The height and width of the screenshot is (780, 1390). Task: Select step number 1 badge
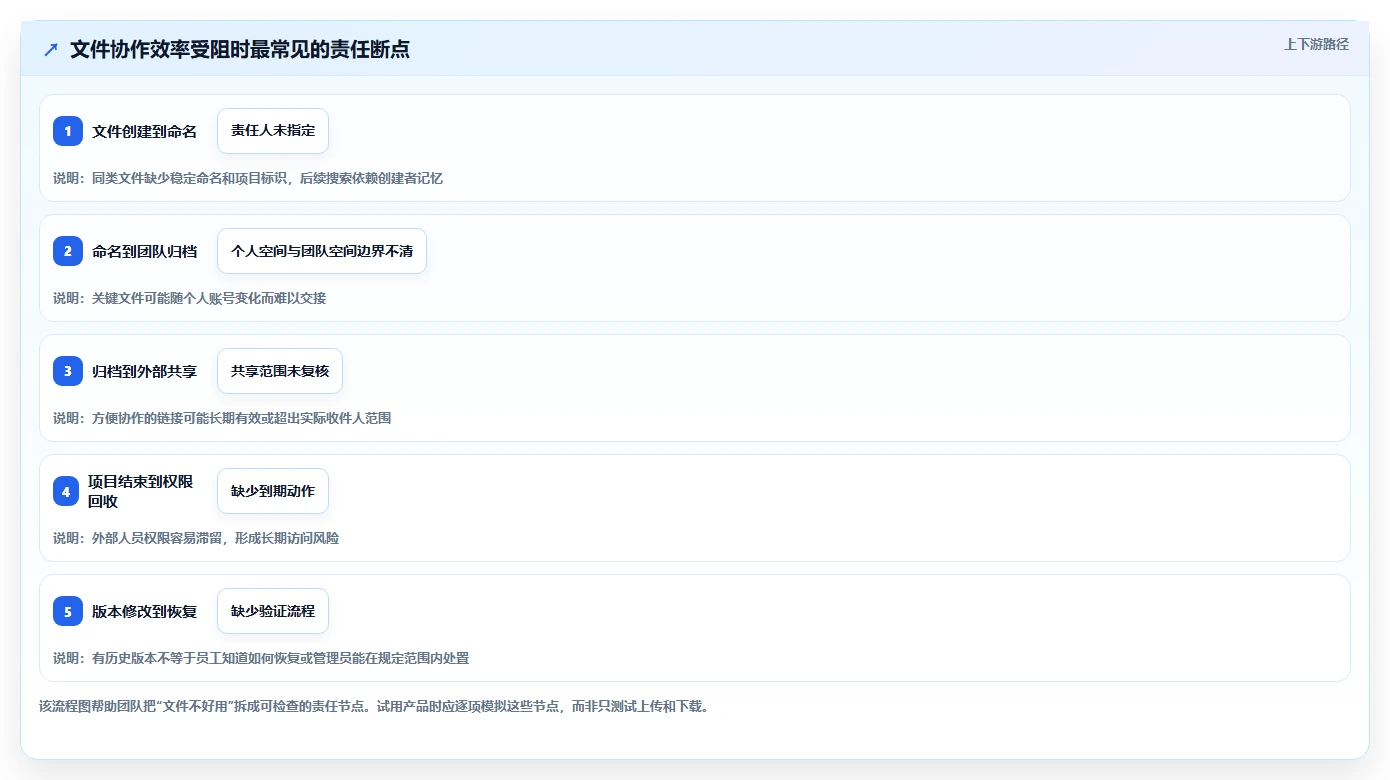(68, 131)
